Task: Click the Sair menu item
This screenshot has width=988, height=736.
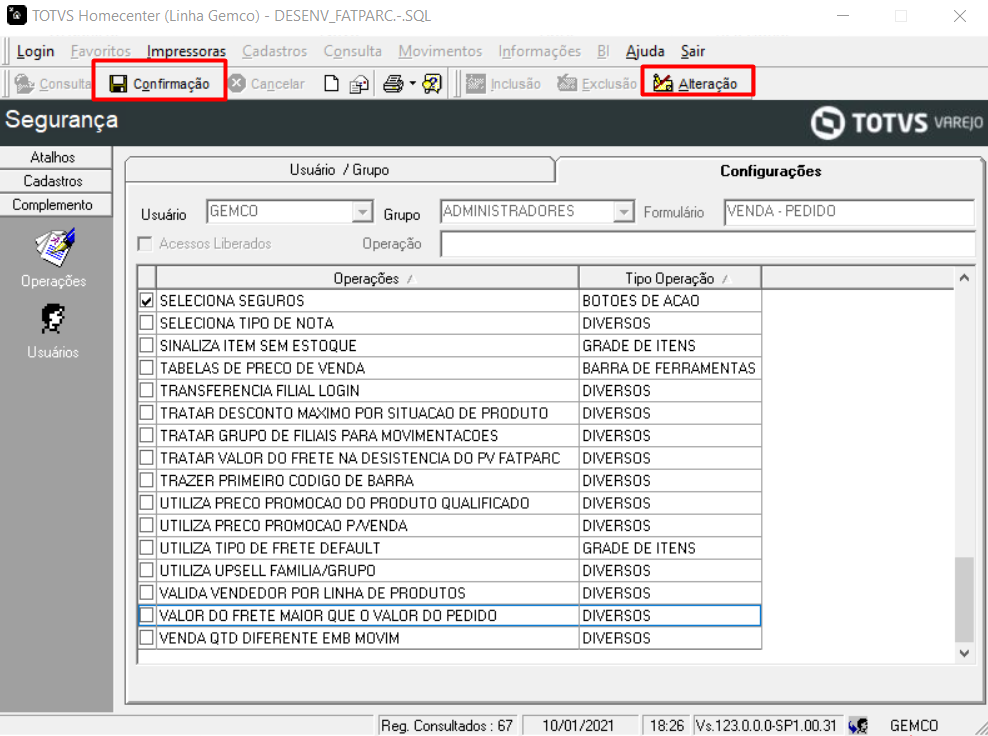Action: point(692,51)
